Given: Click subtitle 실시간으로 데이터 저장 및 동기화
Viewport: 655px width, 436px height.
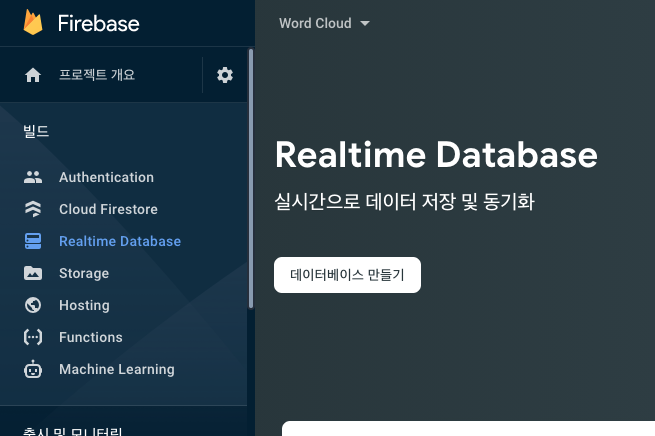Looking at the screenshot, I should [x=404, y=201].
